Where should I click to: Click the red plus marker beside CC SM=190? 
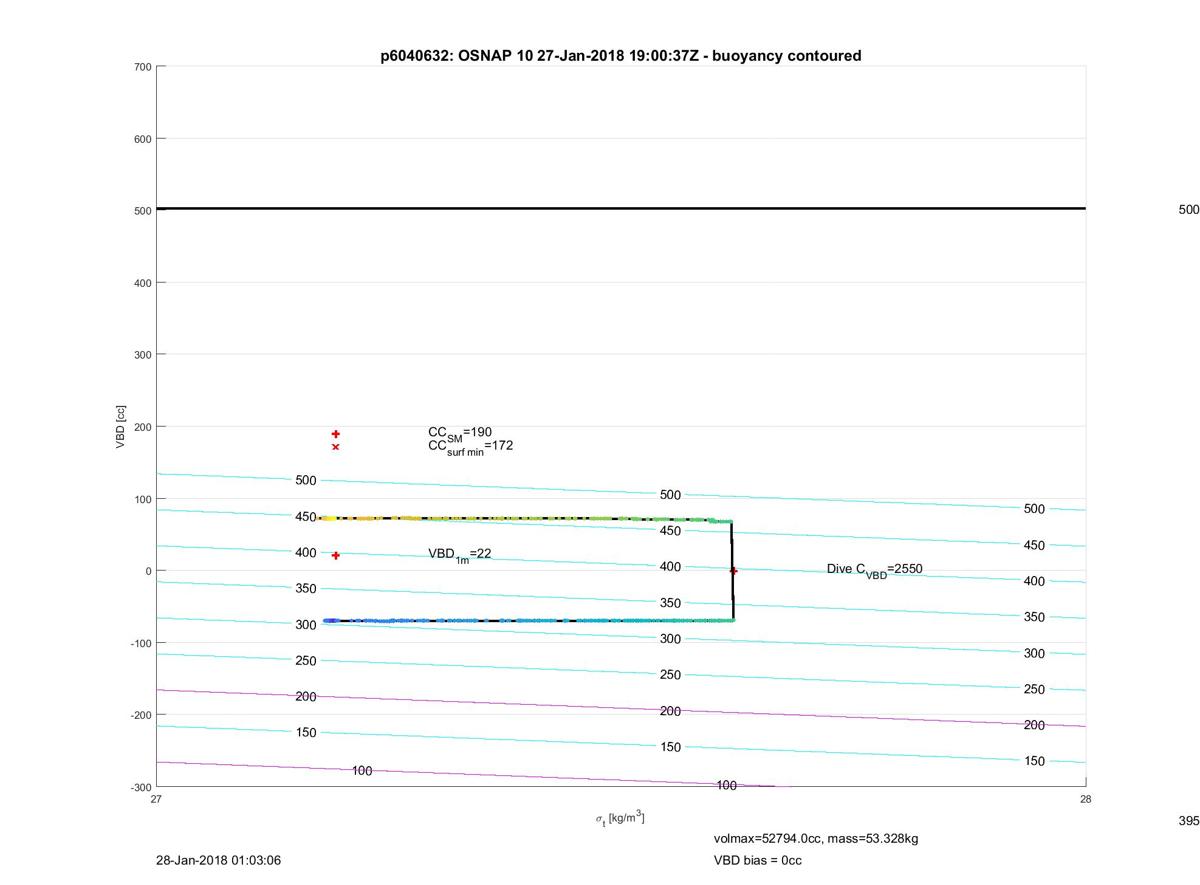(x=336, y=434)
